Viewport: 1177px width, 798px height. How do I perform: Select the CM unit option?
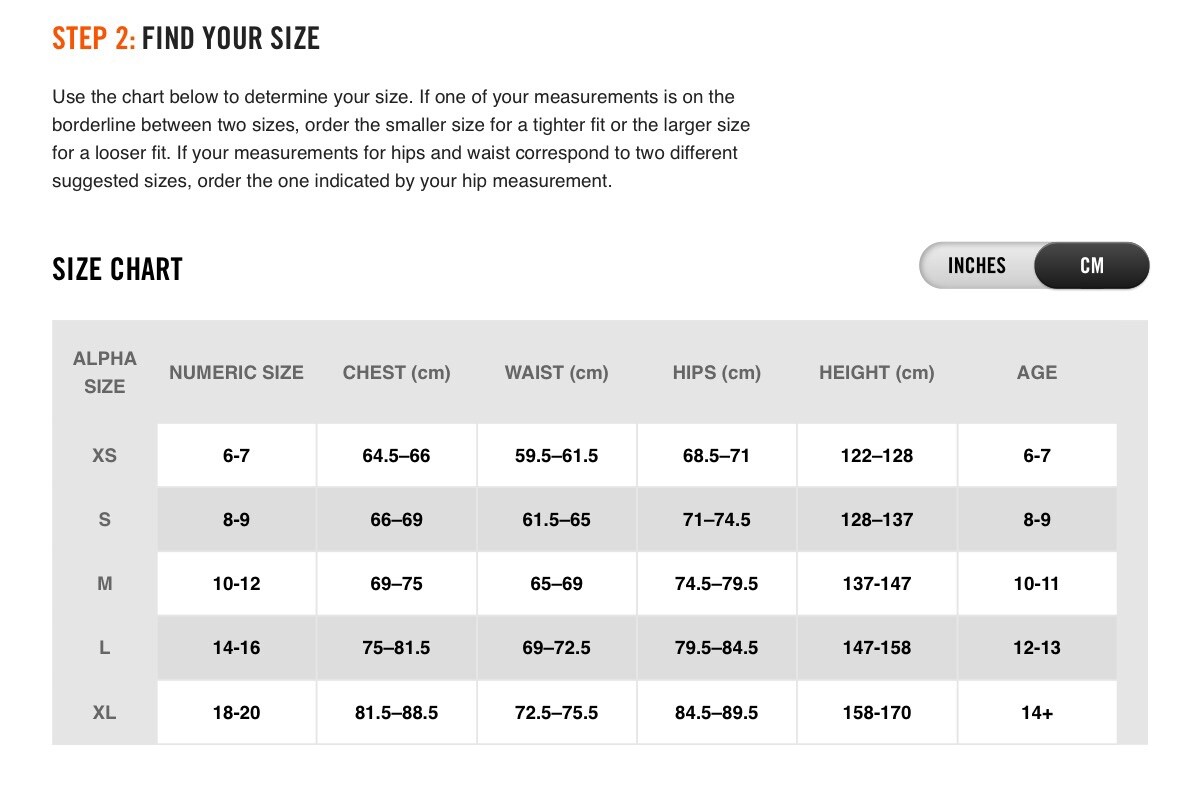click(x=1091, y=266)
